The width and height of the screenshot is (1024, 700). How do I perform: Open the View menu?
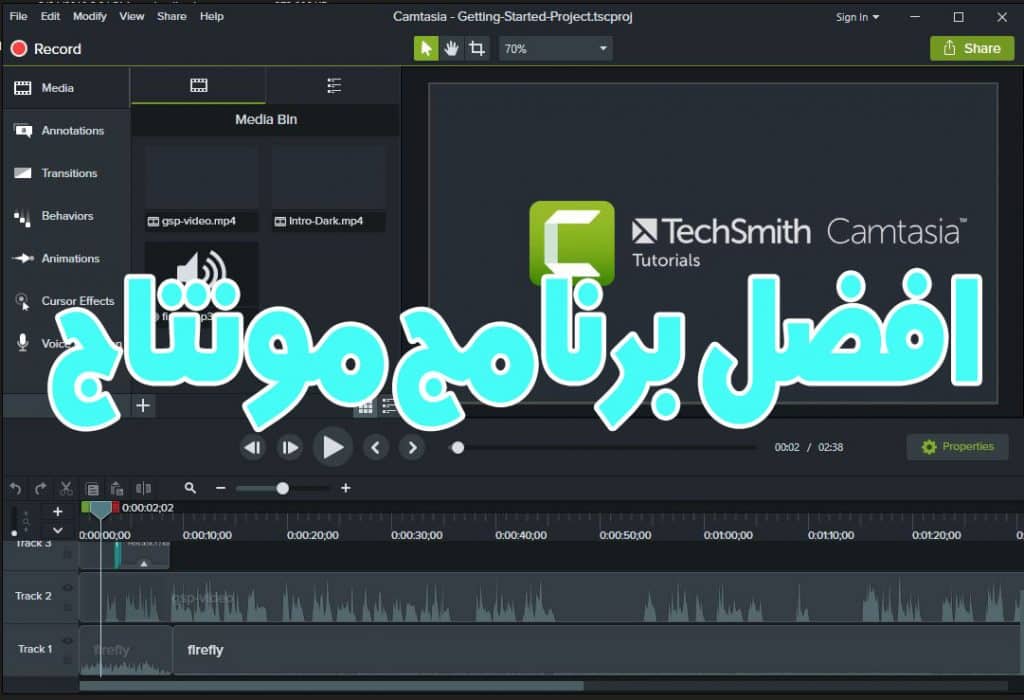pyautogui.click(x=131, y=16)
